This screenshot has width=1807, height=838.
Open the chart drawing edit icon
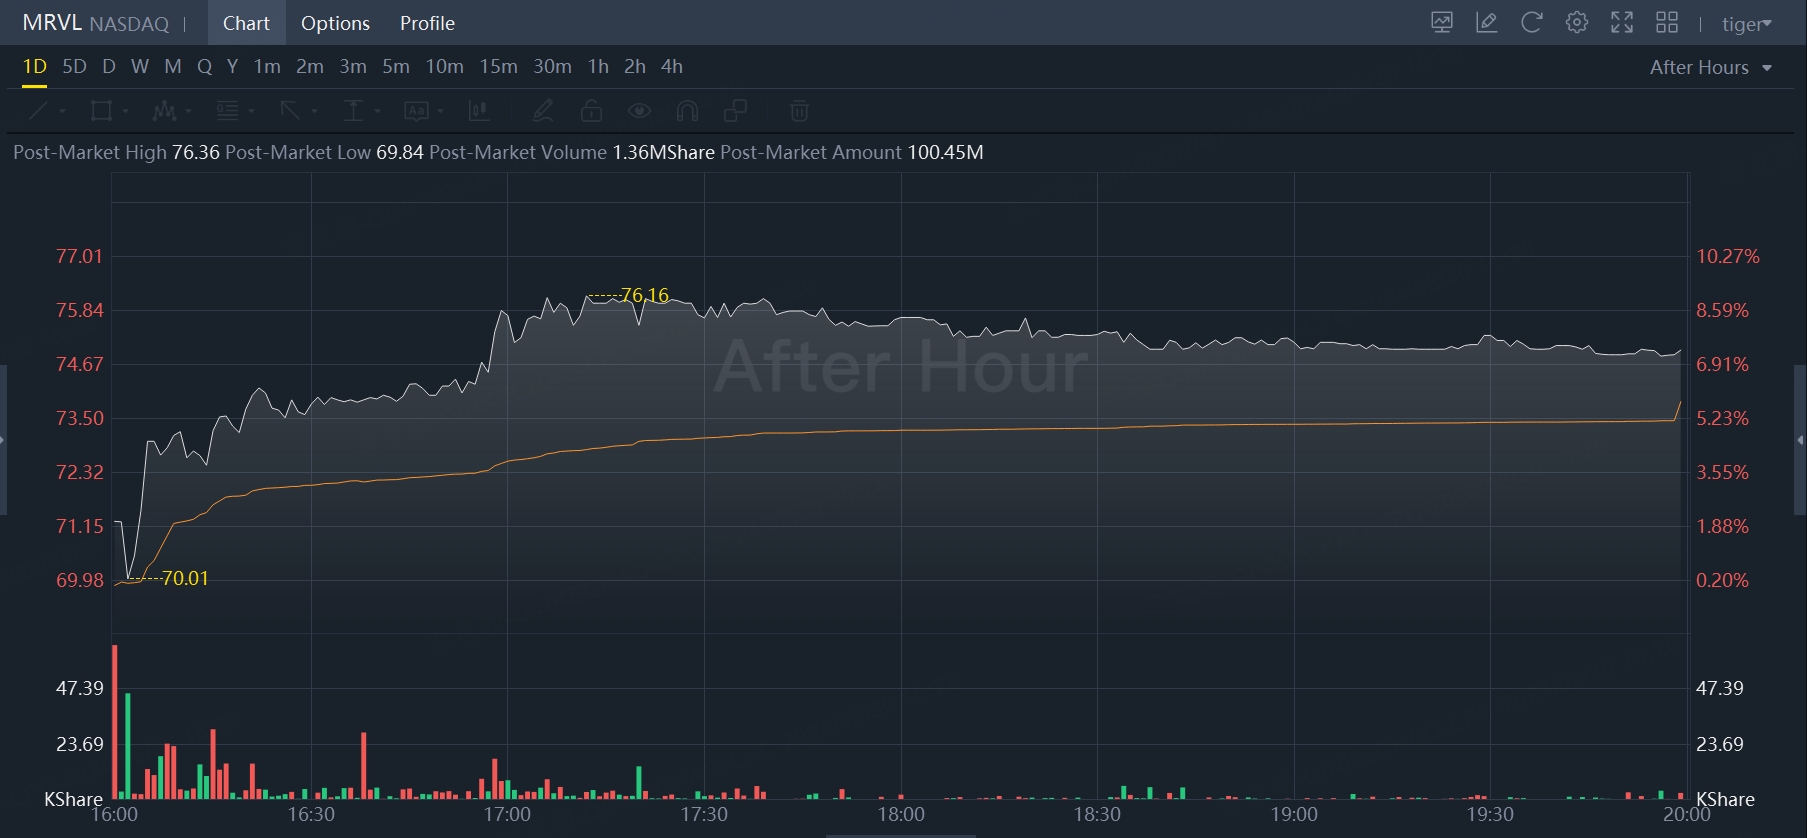1486,23
